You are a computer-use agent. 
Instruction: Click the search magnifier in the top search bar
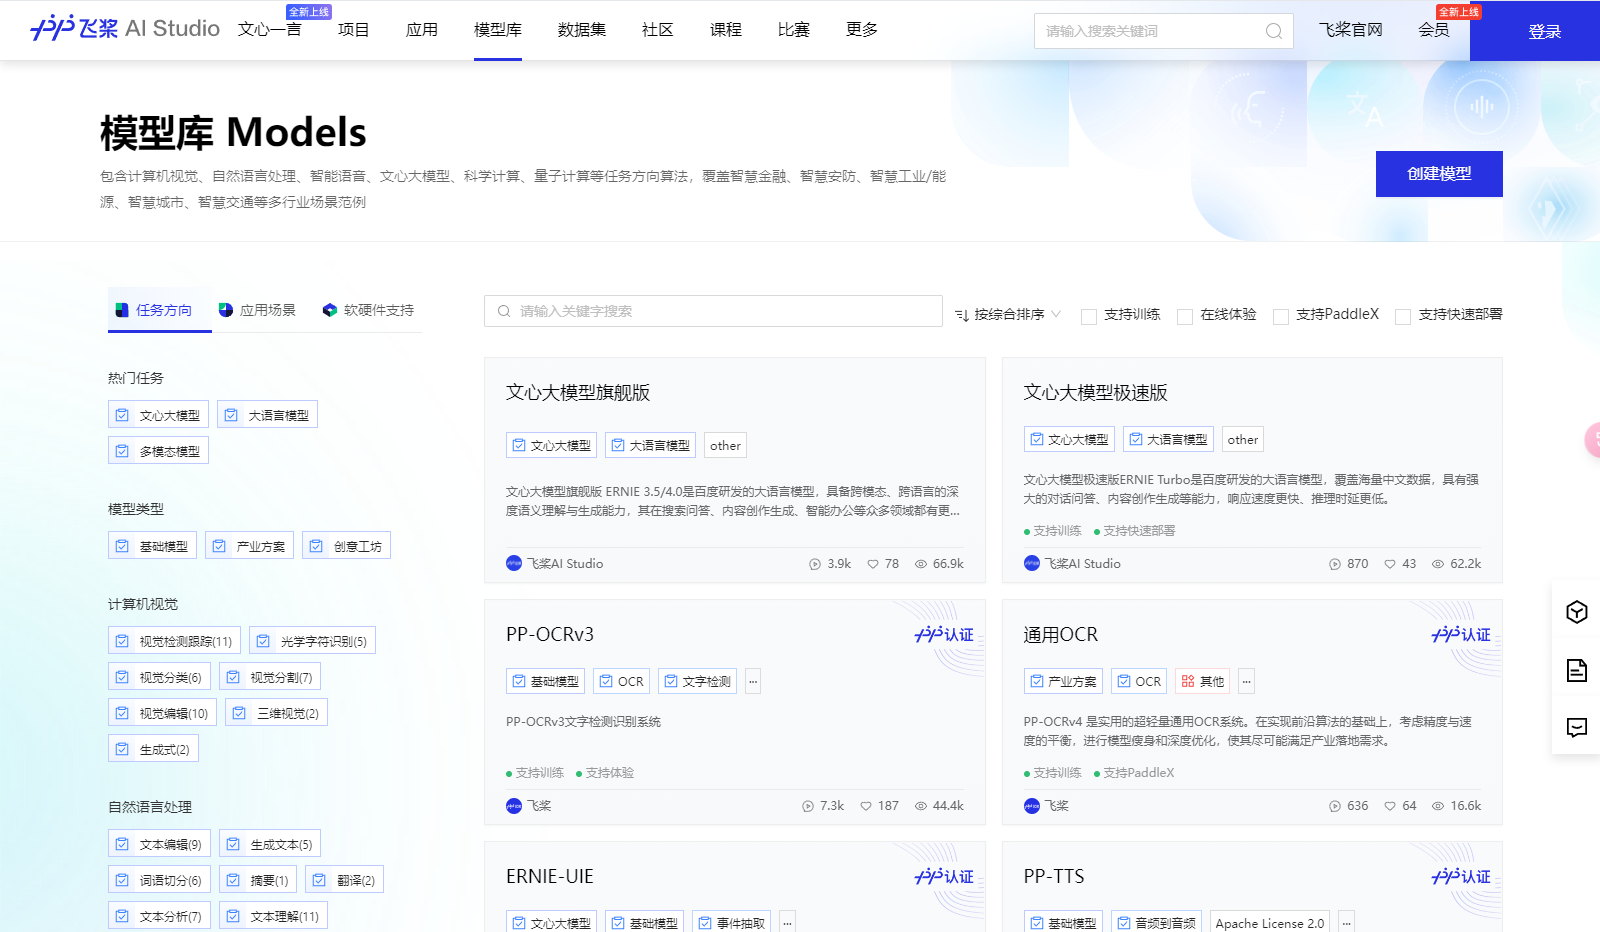pyautogui.click(x=1274, y=31)
